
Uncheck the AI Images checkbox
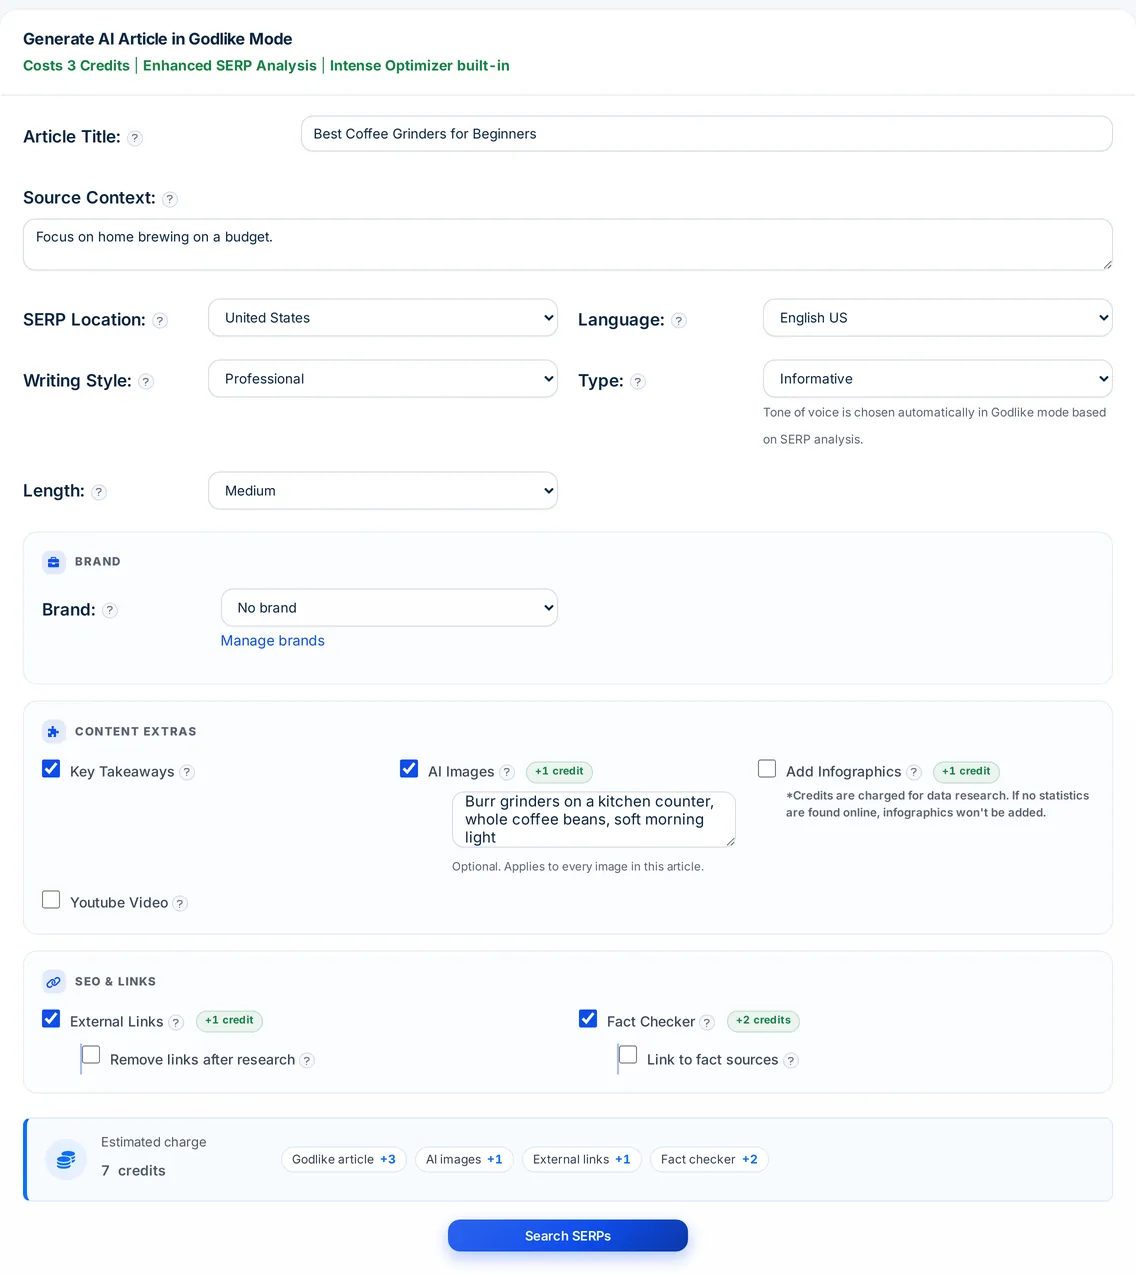tap(409, 769)
